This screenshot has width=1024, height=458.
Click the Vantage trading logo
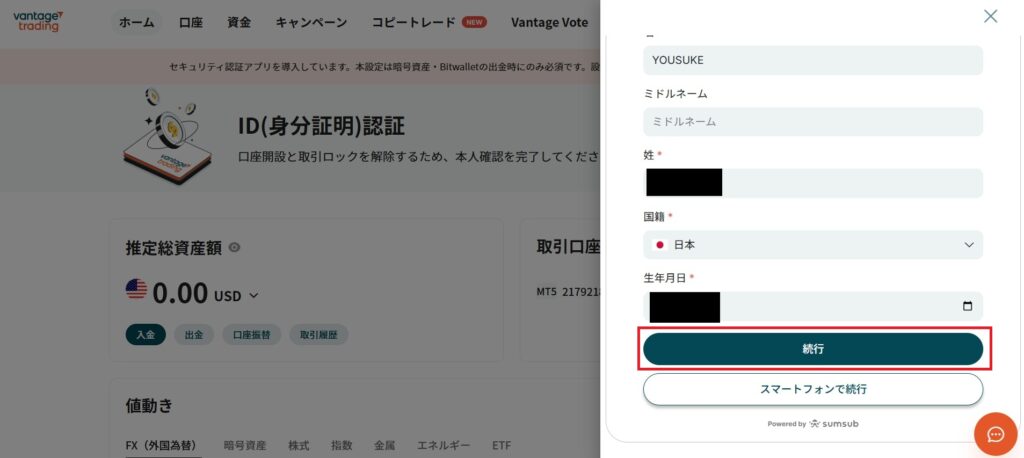coord(38,22)
